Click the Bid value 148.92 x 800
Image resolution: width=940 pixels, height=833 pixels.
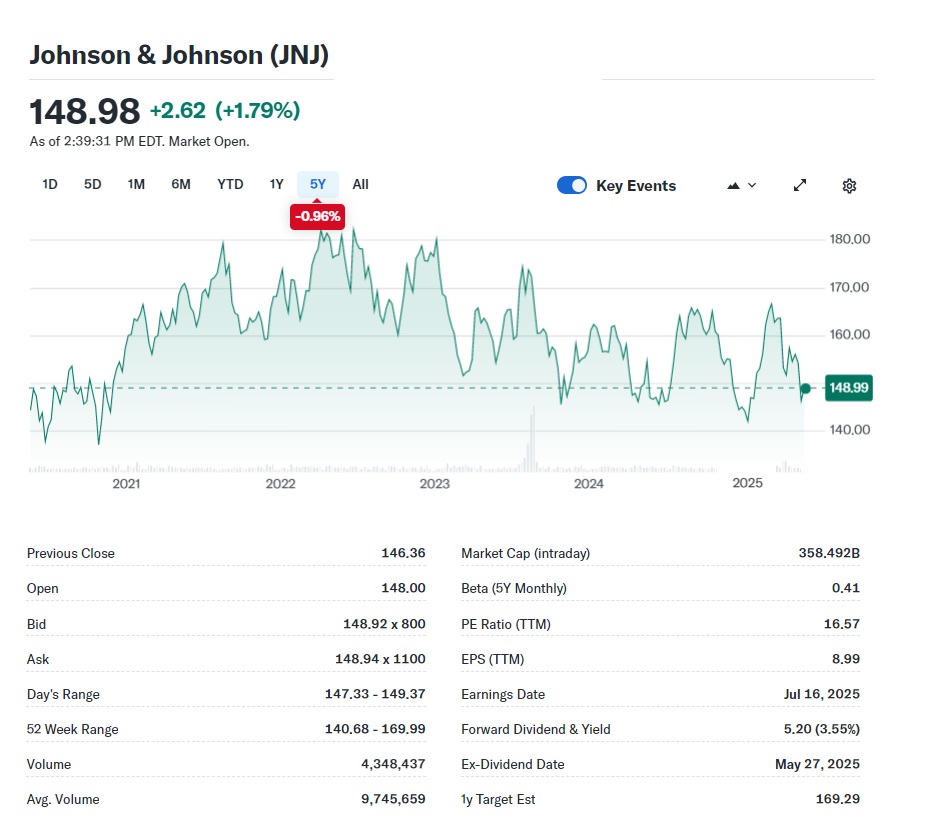tap(384, 624)
